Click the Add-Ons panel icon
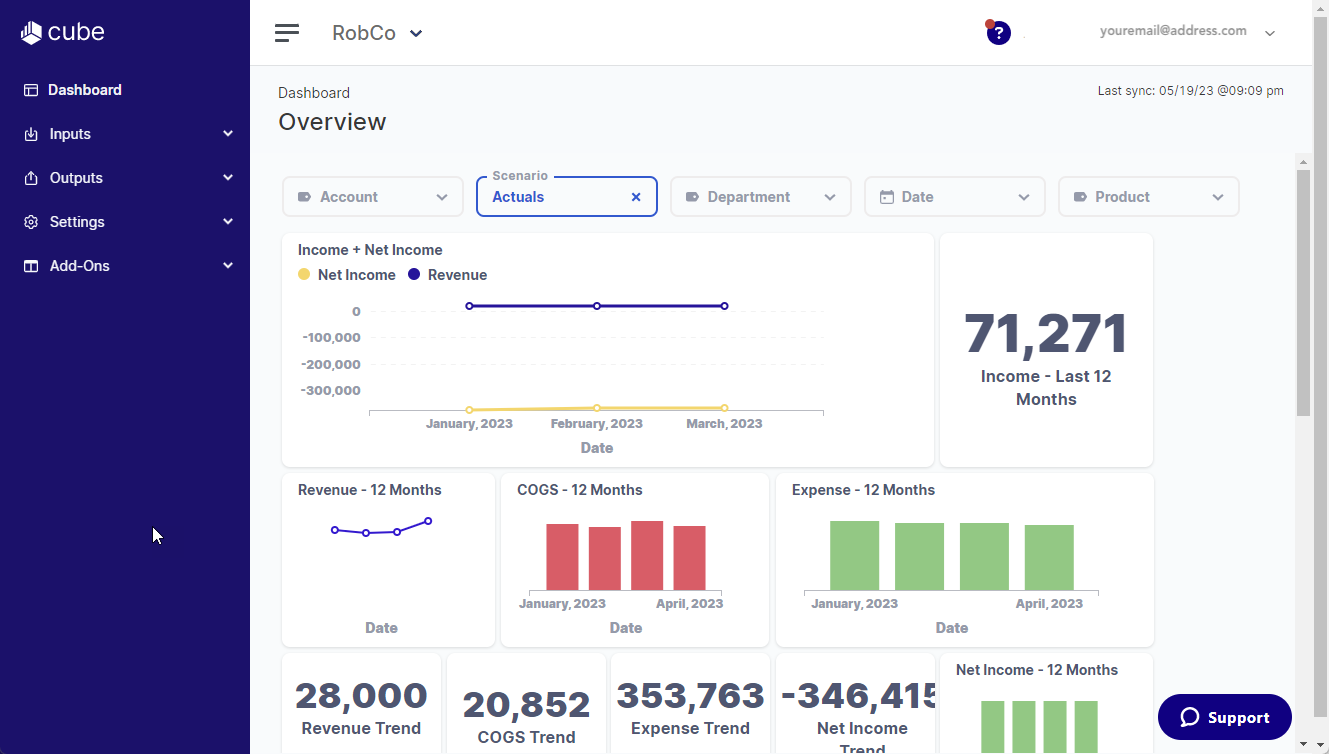 (31, 266)
